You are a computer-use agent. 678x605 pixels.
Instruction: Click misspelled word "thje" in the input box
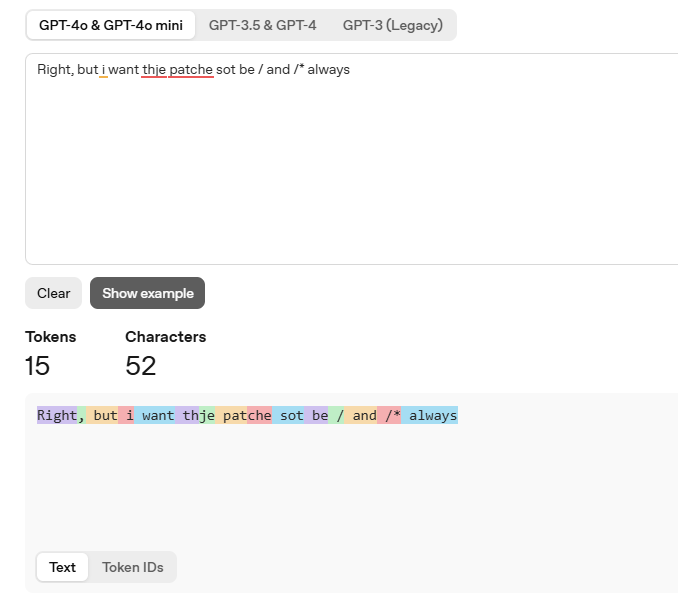pos(154,70)
